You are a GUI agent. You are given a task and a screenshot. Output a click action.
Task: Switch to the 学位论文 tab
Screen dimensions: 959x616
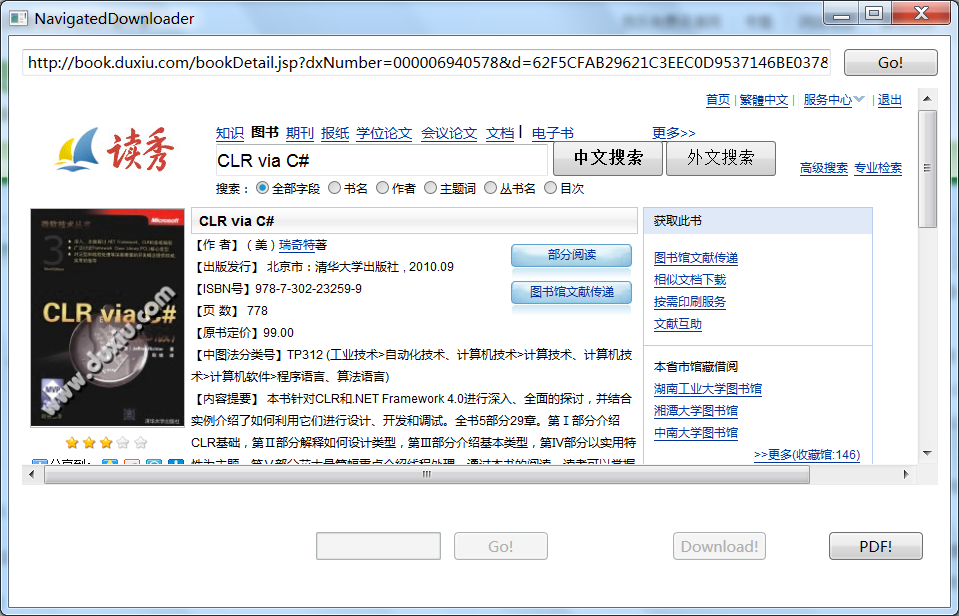[x=384, y=133]
